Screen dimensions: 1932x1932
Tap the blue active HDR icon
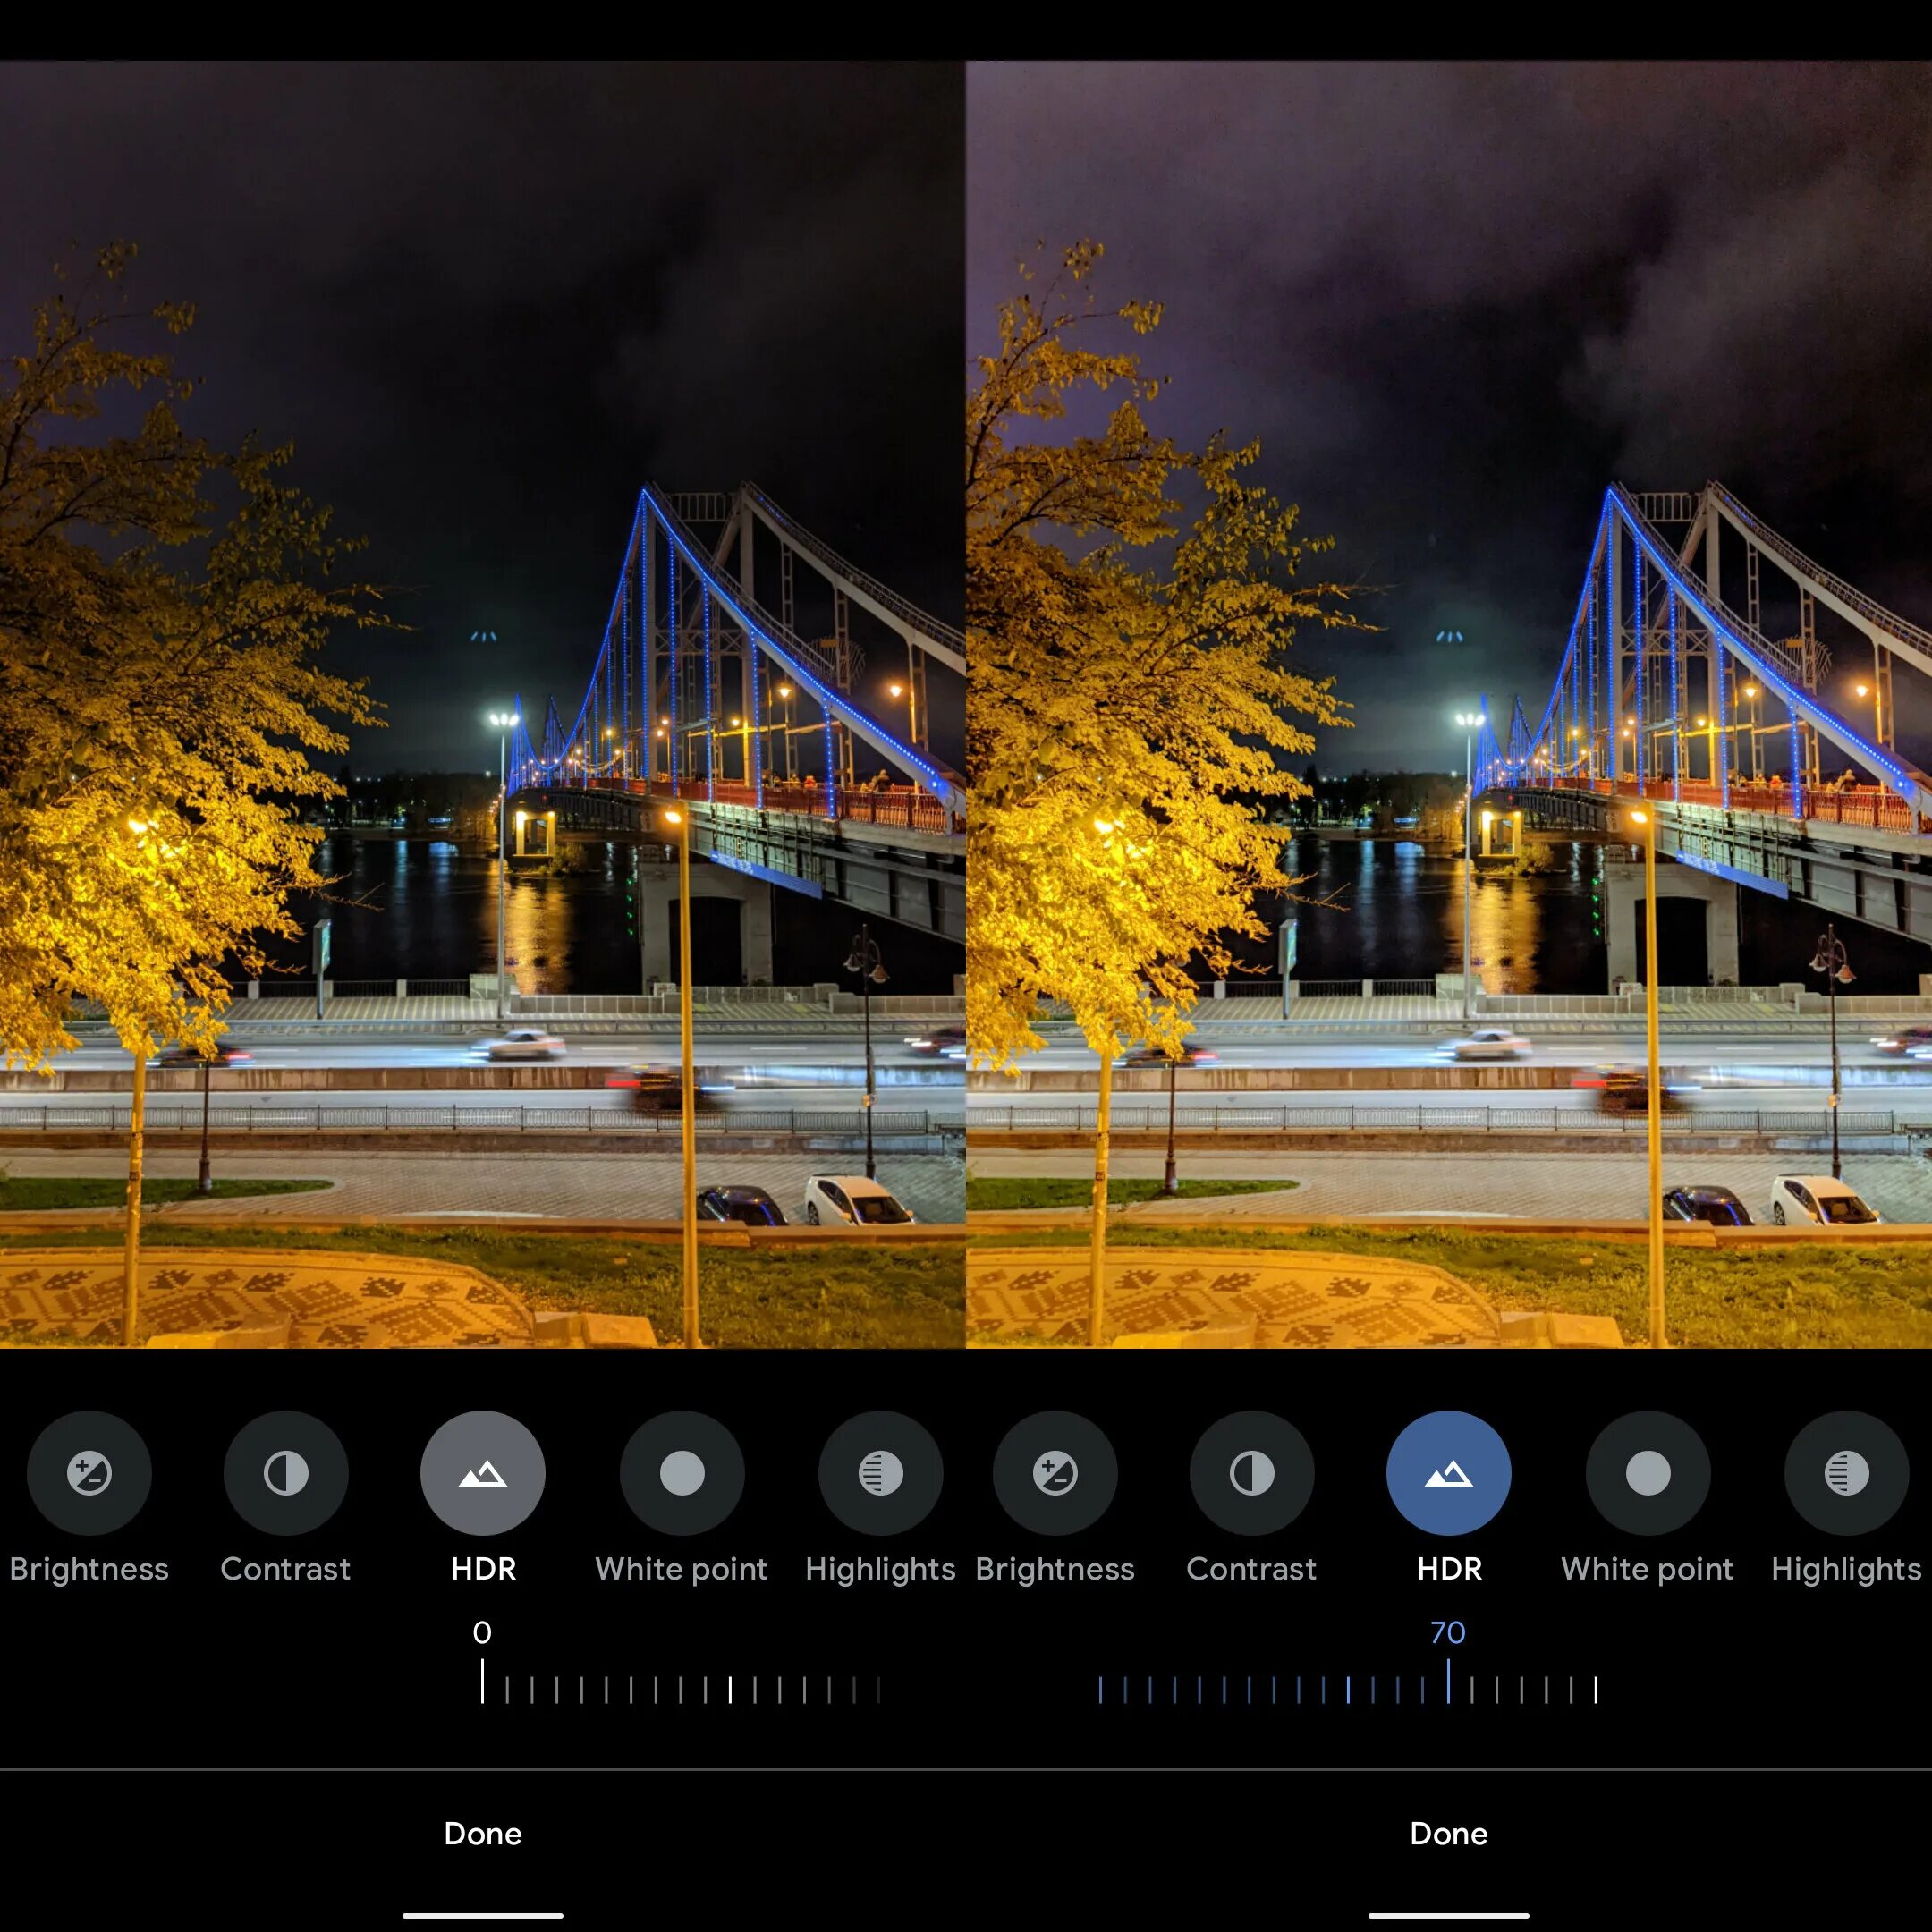1448,1472
